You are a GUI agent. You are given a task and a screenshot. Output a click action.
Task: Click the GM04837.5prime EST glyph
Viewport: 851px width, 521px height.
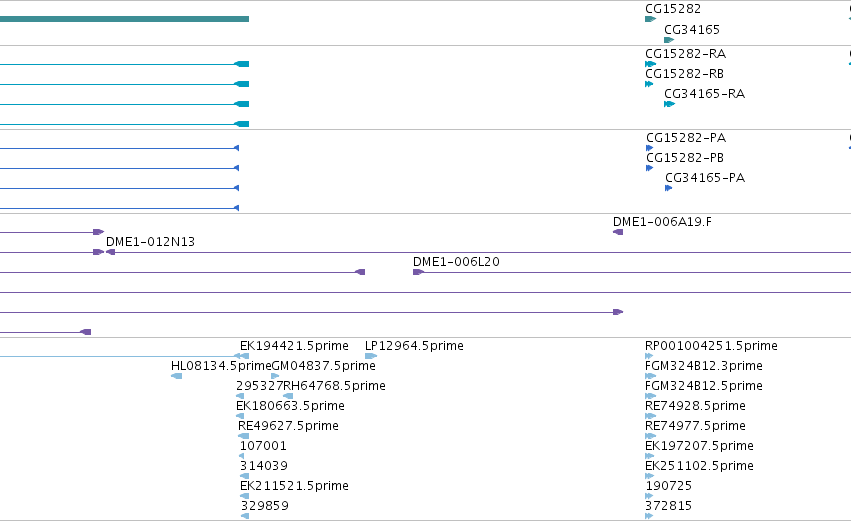pyautogui.click(x=275, y=376)
